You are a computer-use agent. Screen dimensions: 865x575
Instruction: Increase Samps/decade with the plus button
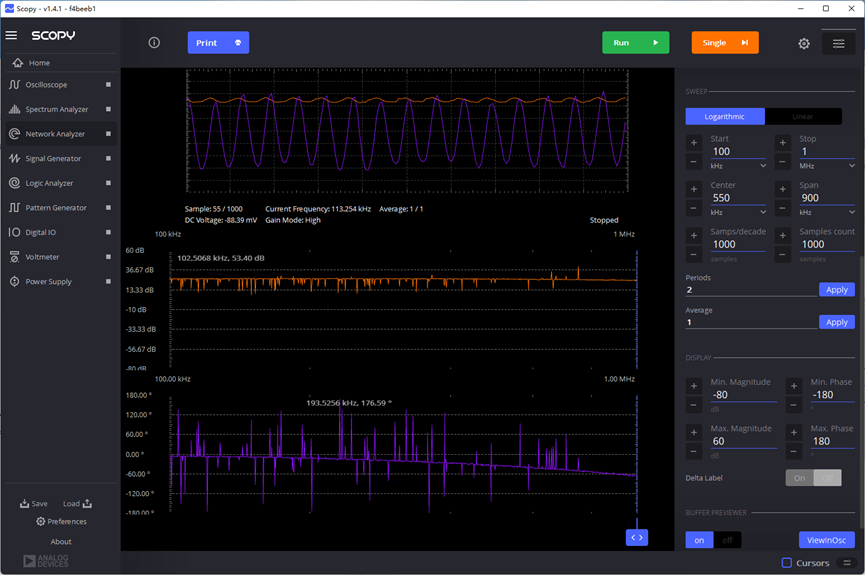coord(693,236)
